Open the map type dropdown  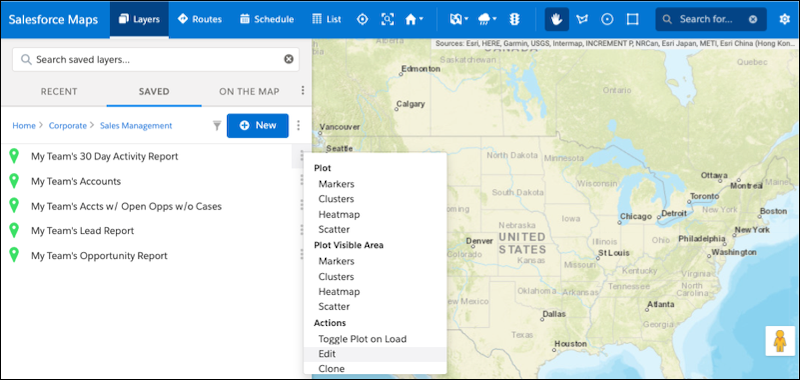[459, 19]
